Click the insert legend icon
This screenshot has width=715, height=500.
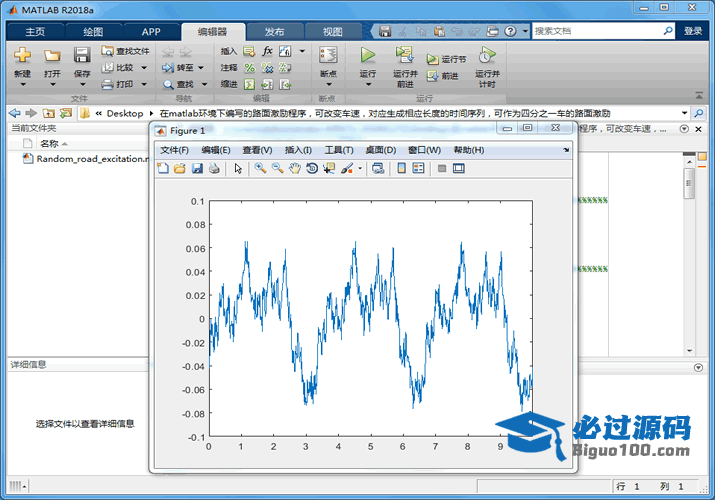click(418, 169)
